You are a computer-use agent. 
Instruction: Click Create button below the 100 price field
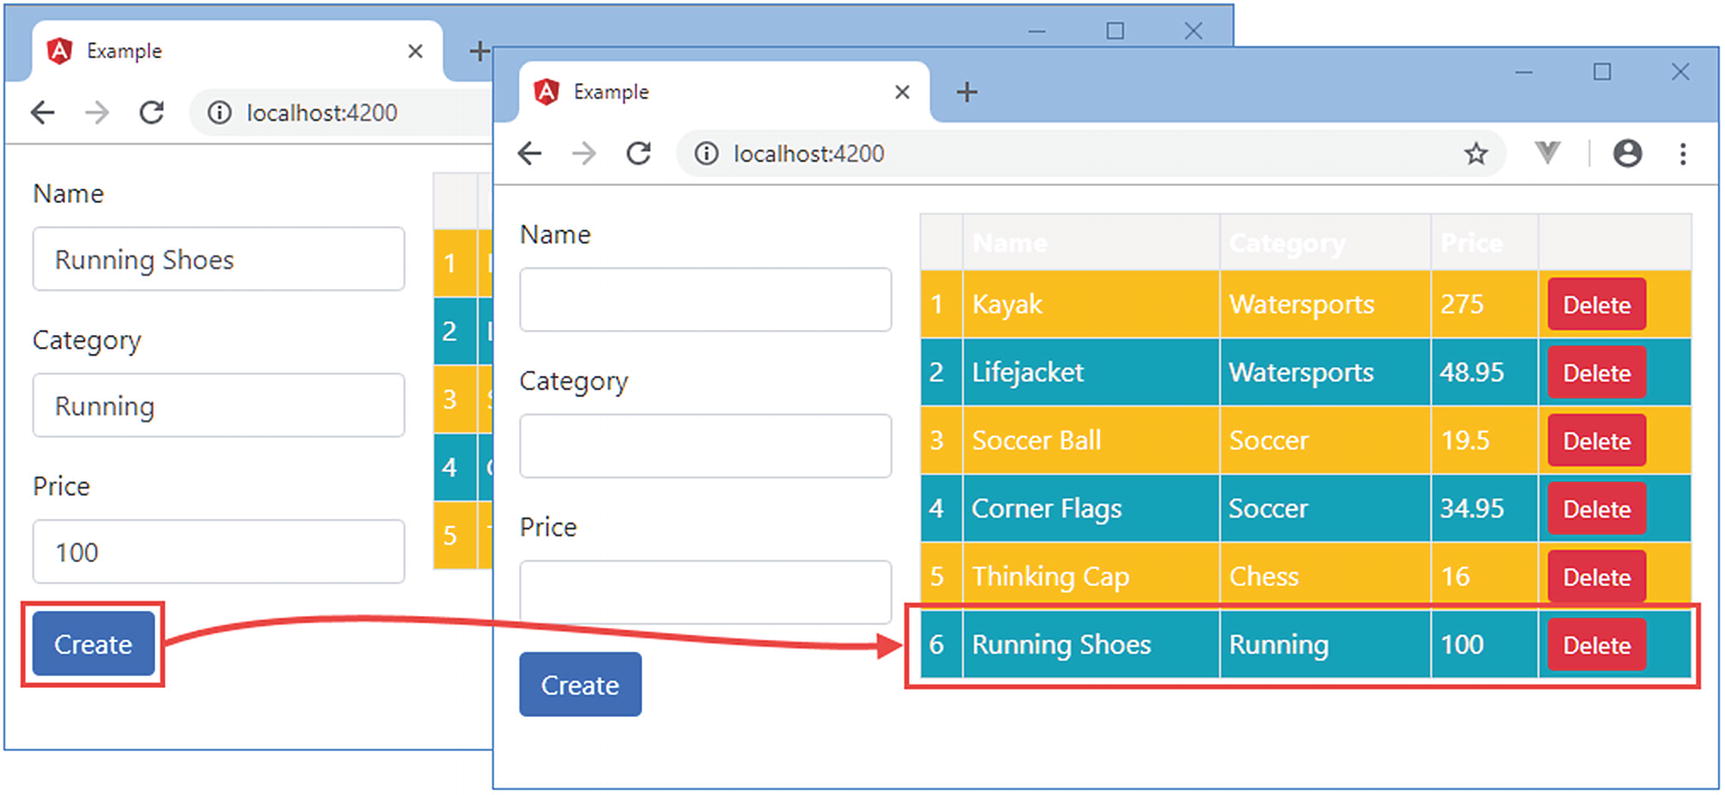tap(93, 645)
